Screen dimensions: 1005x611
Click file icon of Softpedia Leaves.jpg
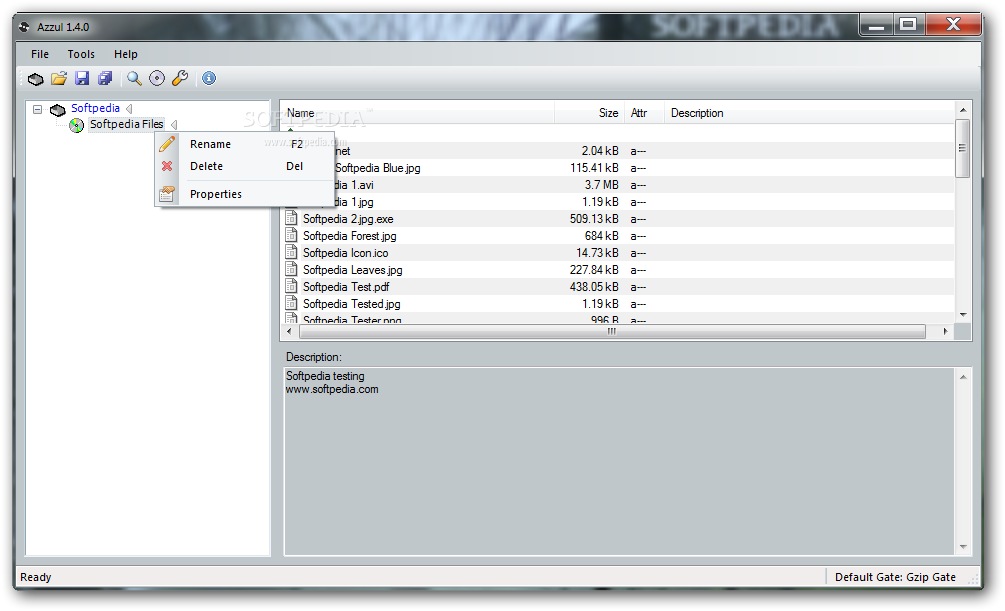(292, 269)
